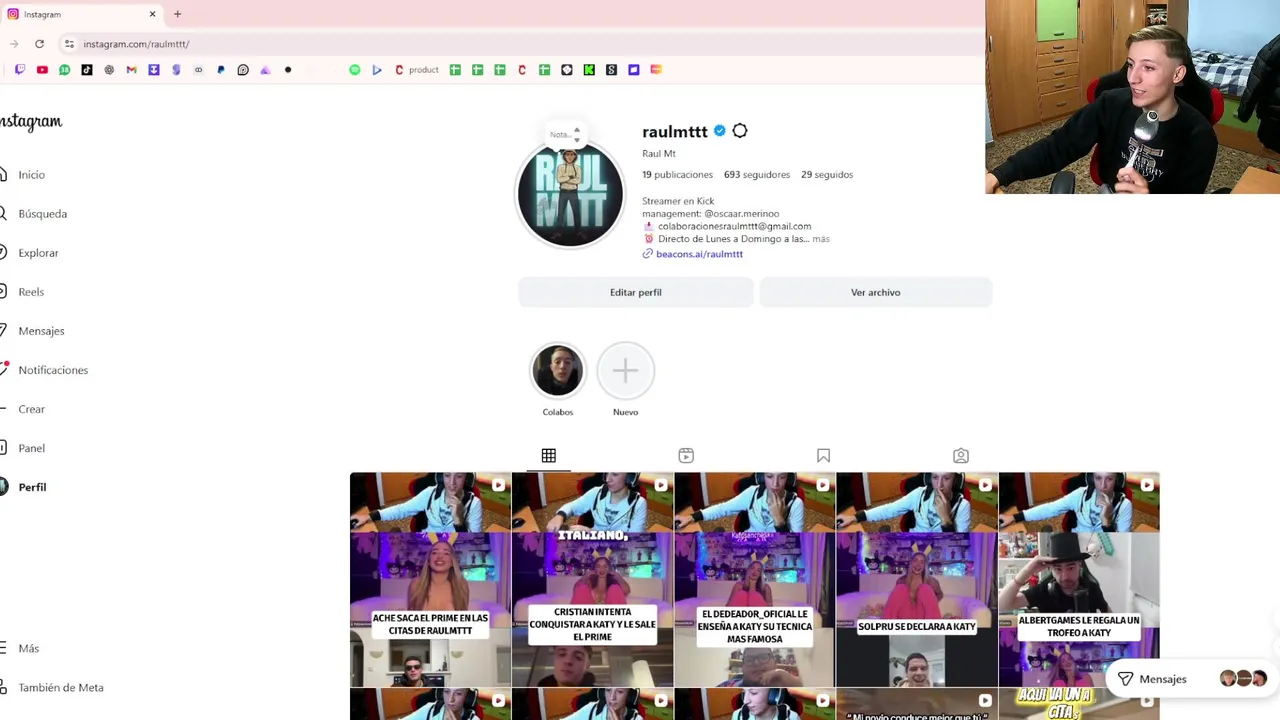Open the Twitch bookmark icon
The image size is (1280, 720).
(x=19, y=70)
